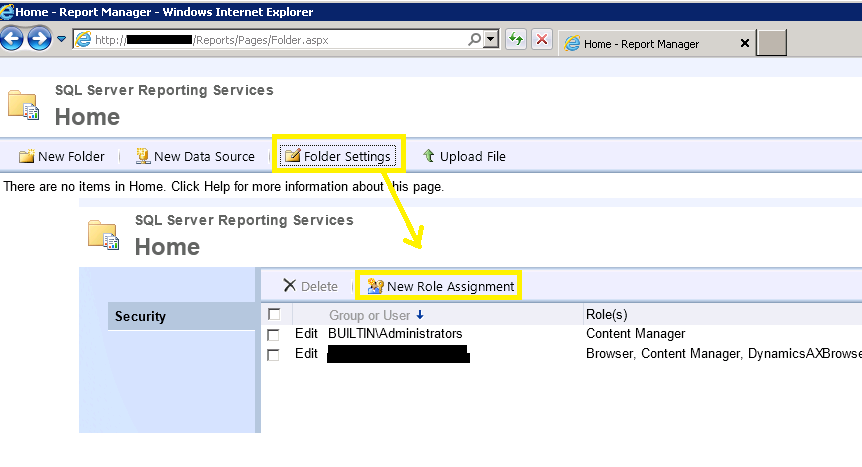The height and width of the screenshot is (467, 862).
Task: Click the Role(s) column header
Action: 606,314
